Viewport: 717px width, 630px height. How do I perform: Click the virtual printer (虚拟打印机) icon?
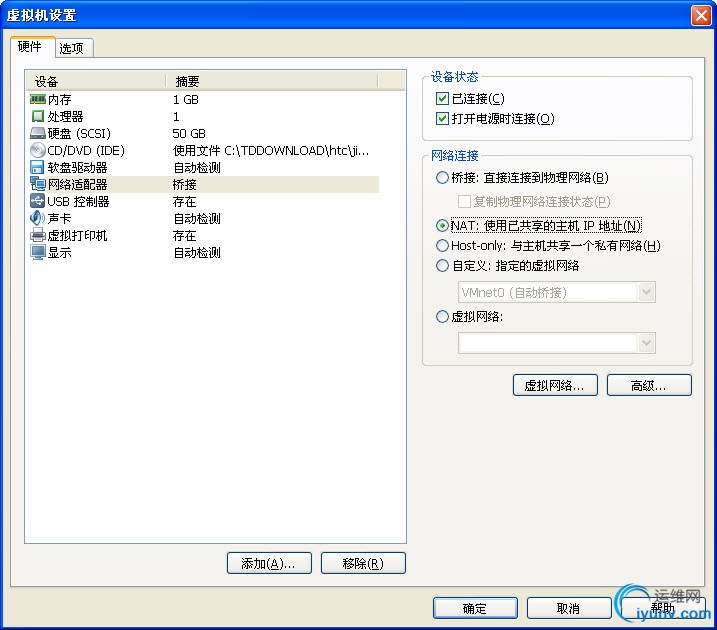pos(37,235)
